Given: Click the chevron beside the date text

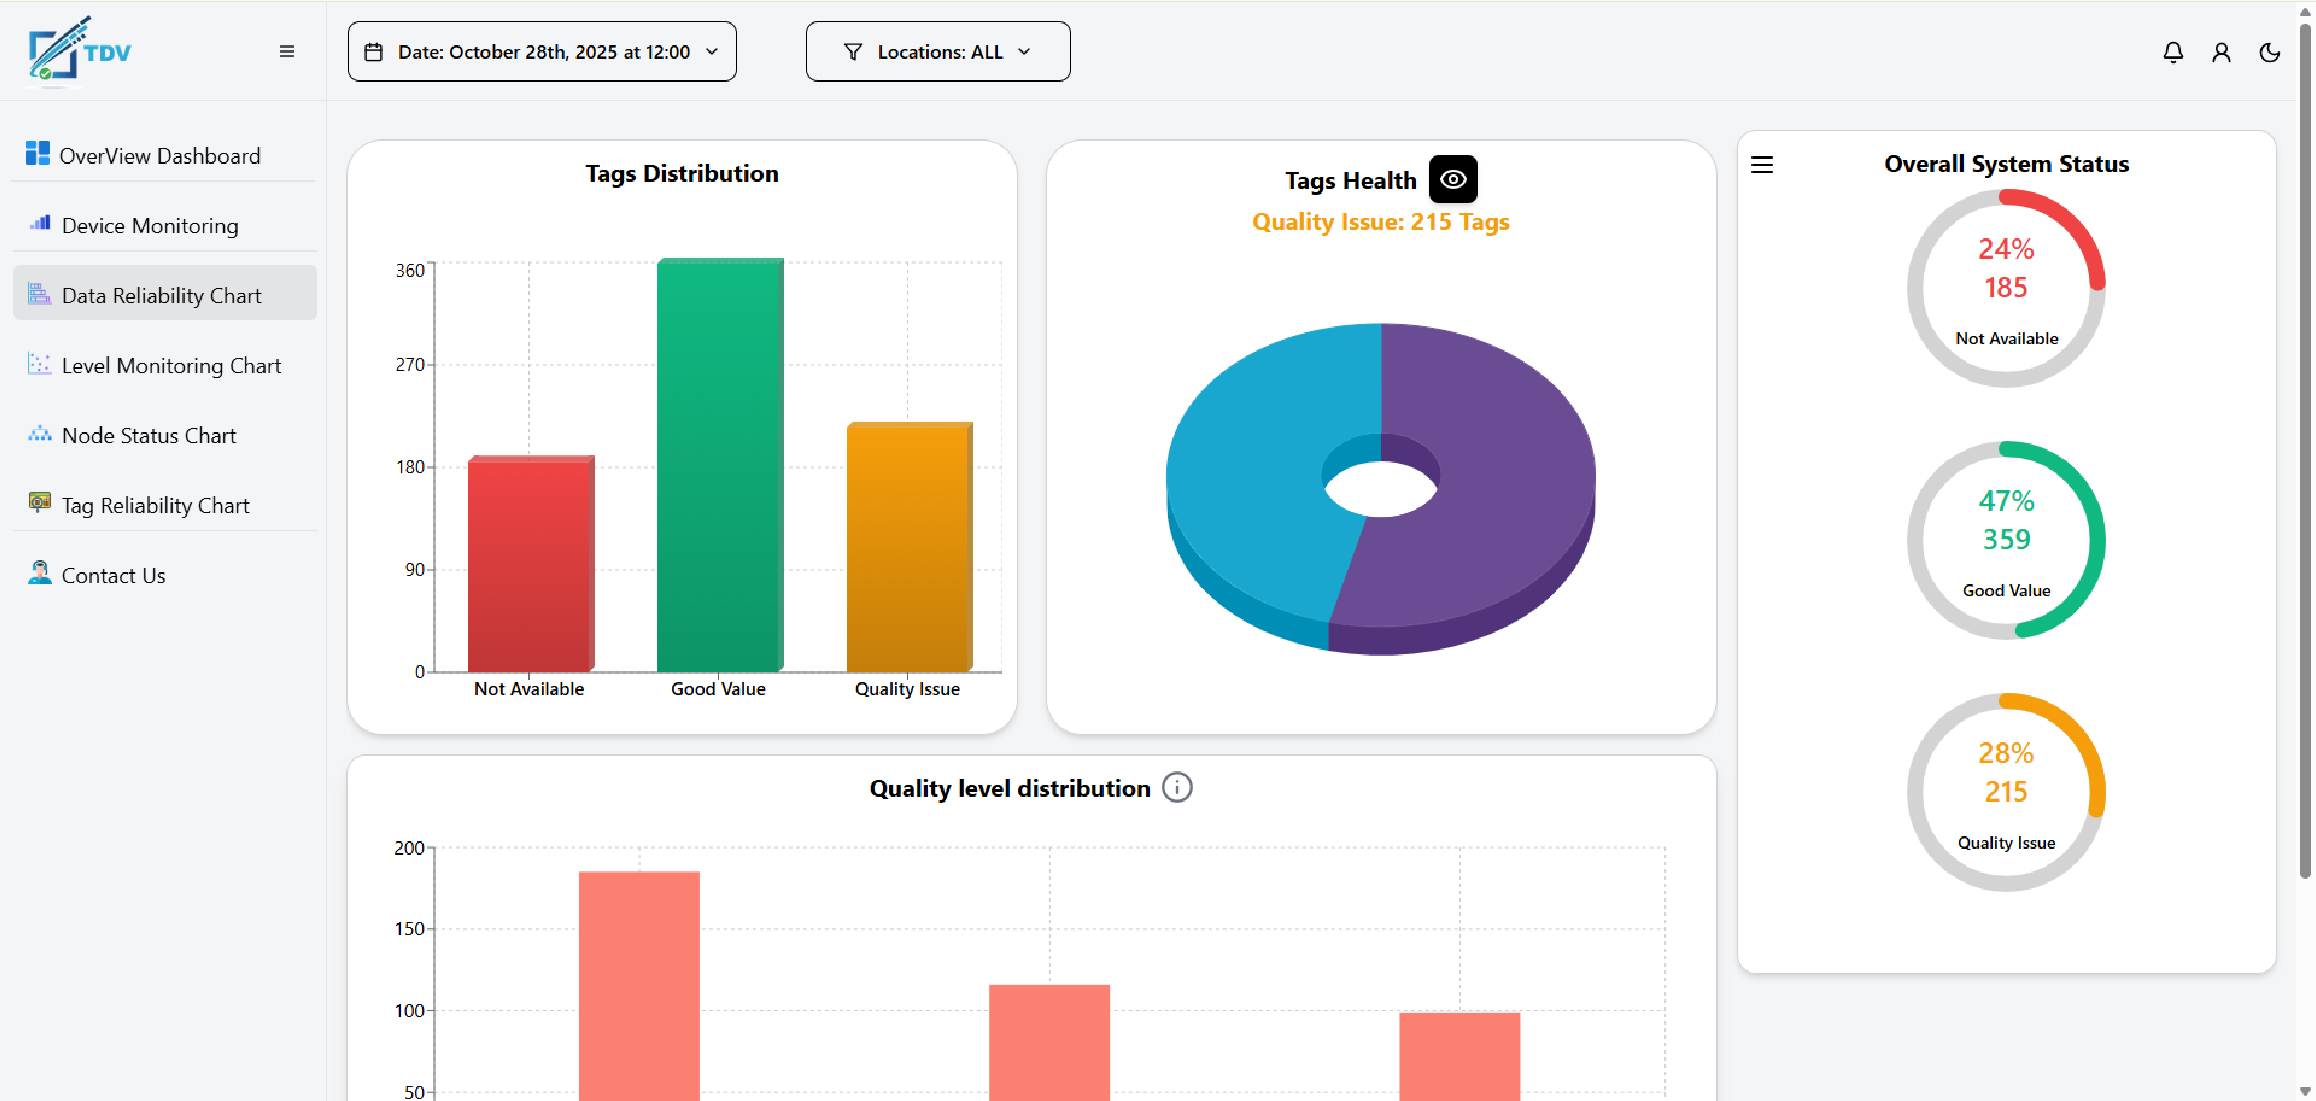Looking at the screenshot, I should 712,52.
